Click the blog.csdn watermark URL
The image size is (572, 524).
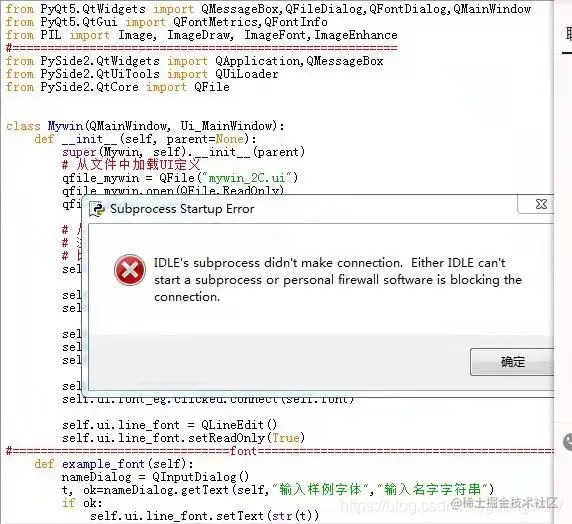click(451, 506)
